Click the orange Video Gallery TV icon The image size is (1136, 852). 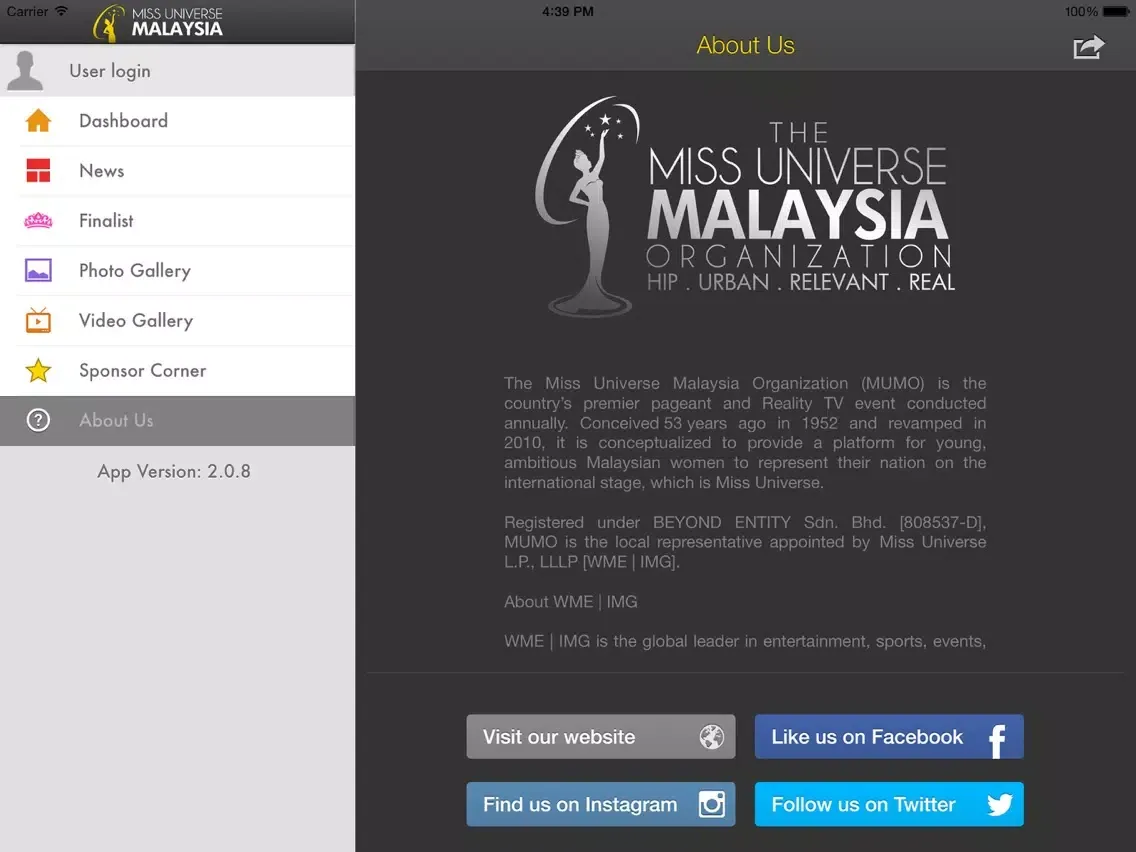(38, 320)
